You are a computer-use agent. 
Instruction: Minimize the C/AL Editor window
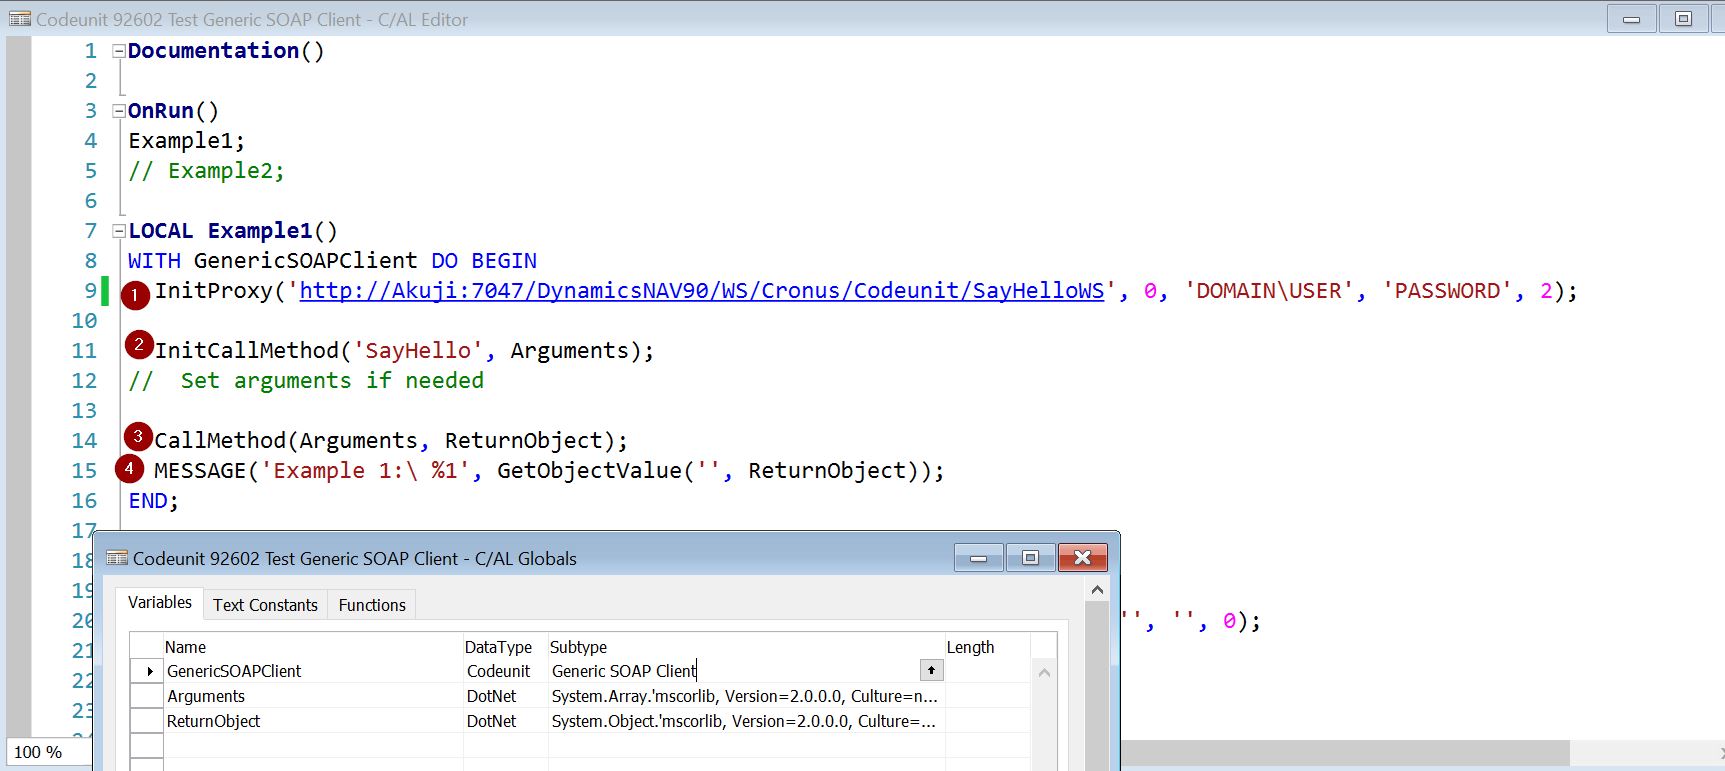[x=1631, y=19]
